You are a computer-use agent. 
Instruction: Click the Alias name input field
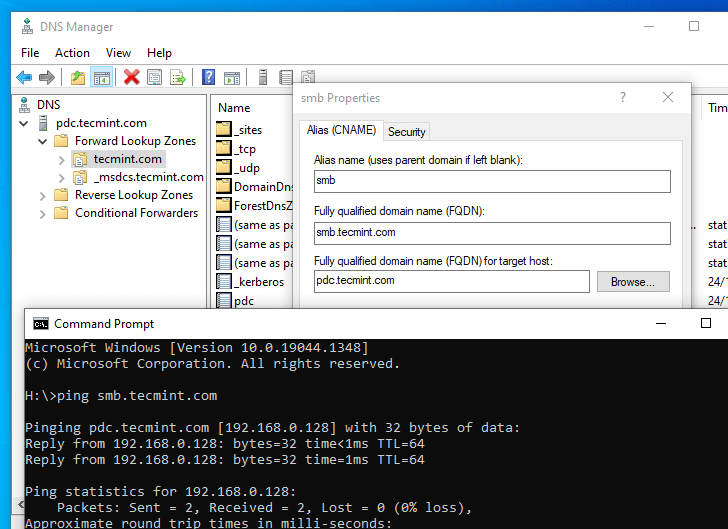(490, 181)
